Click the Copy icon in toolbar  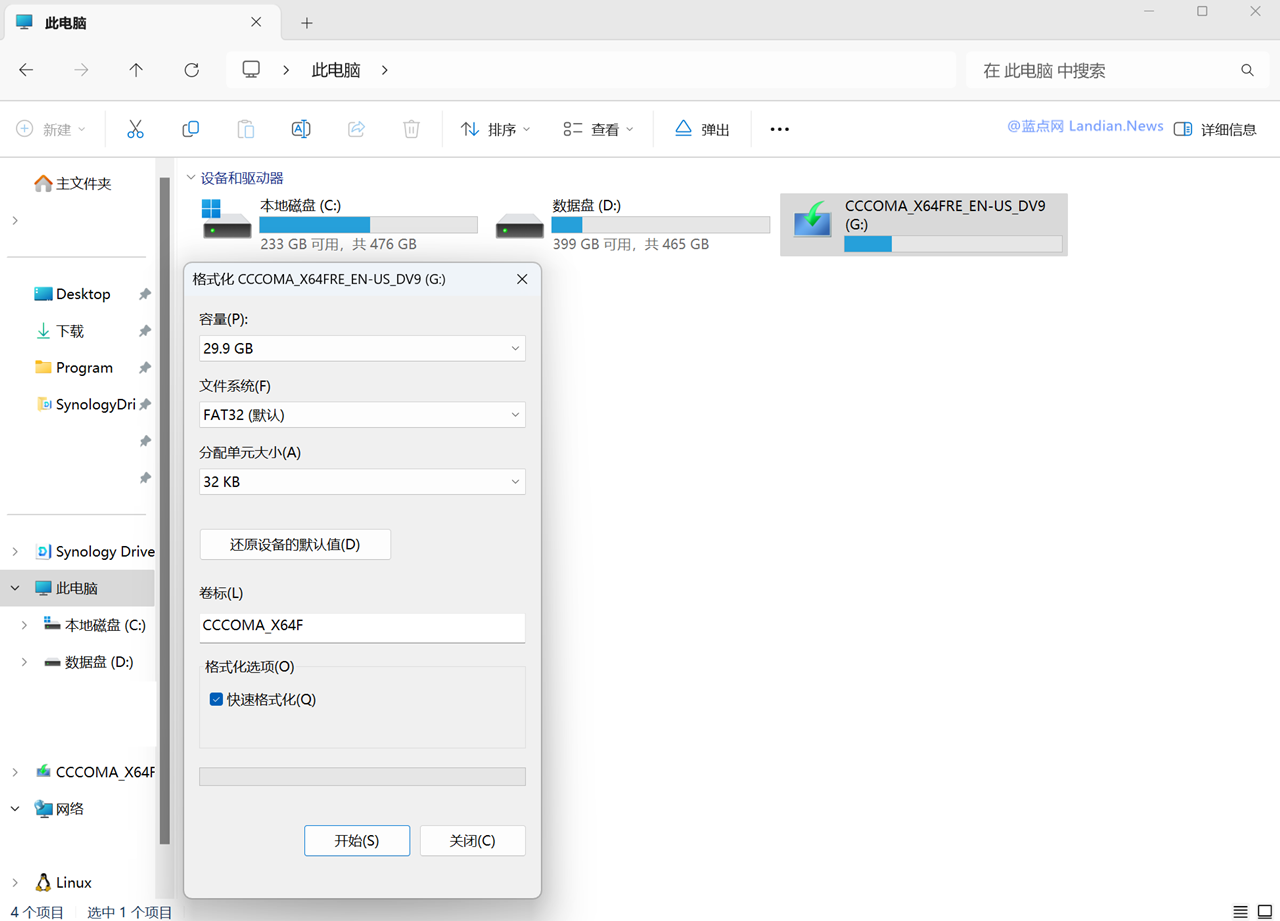tap(190, 129)
